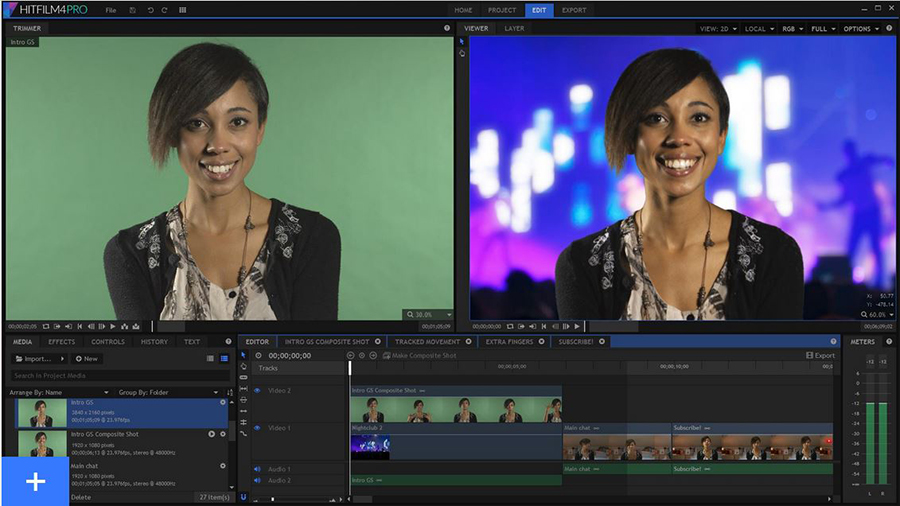The width and height of the screenshot is (900, 506).
Task: Toggle visibility of Video 1 track
Action: pyautogui.click(x=257, y=428)
